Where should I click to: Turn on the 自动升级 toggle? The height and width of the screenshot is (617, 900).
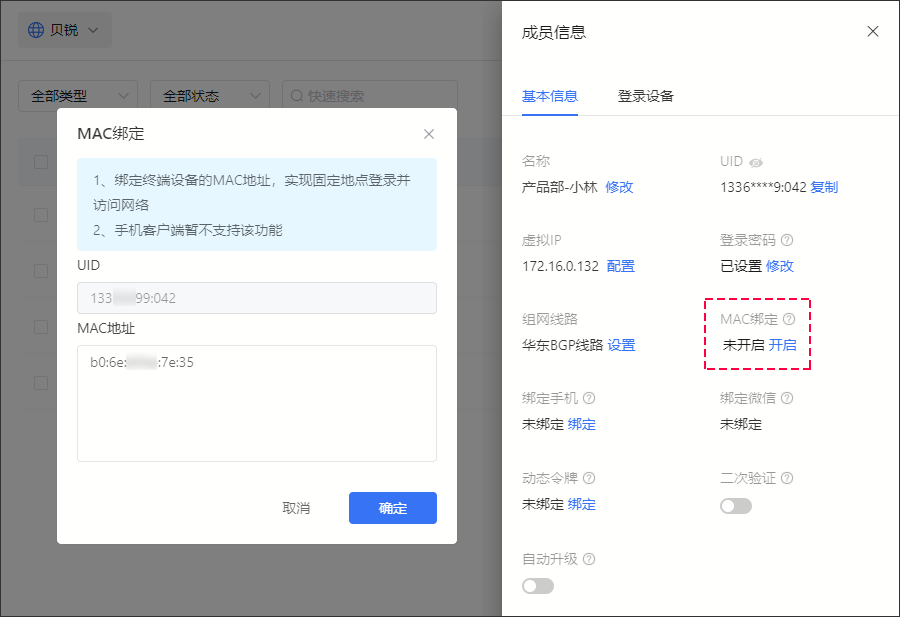[538, 586]
